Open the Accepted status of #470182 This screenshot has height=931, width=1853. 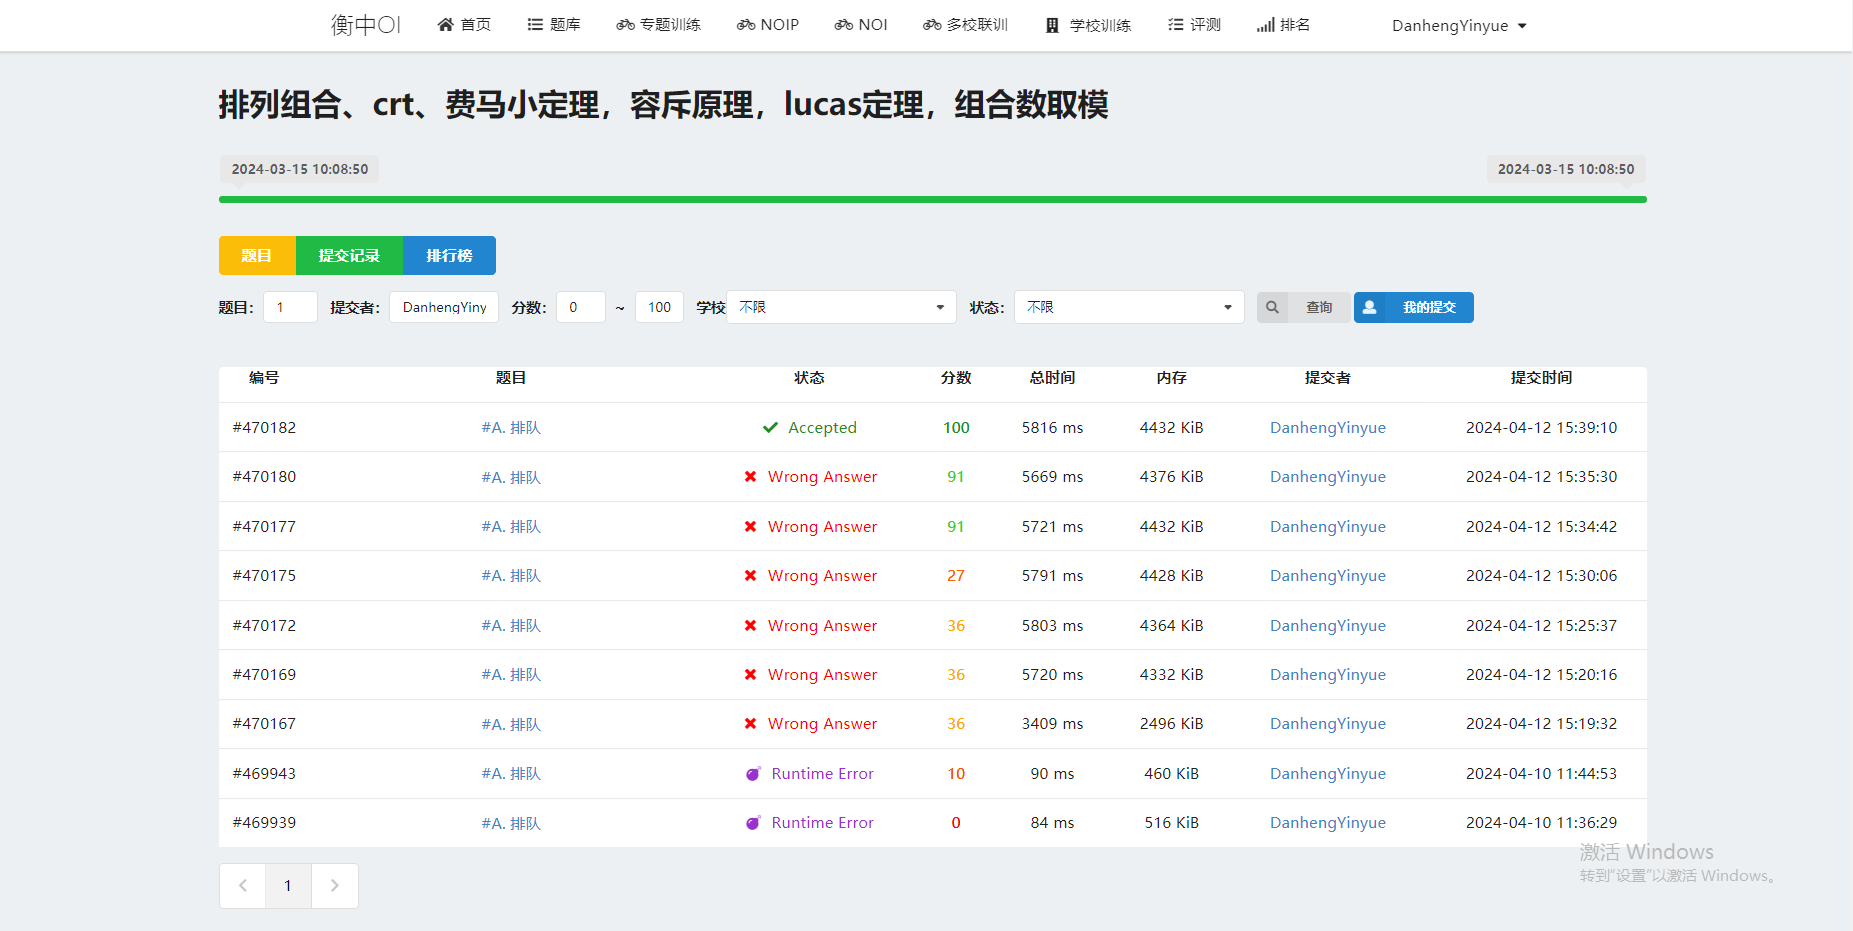coord(822,427)
